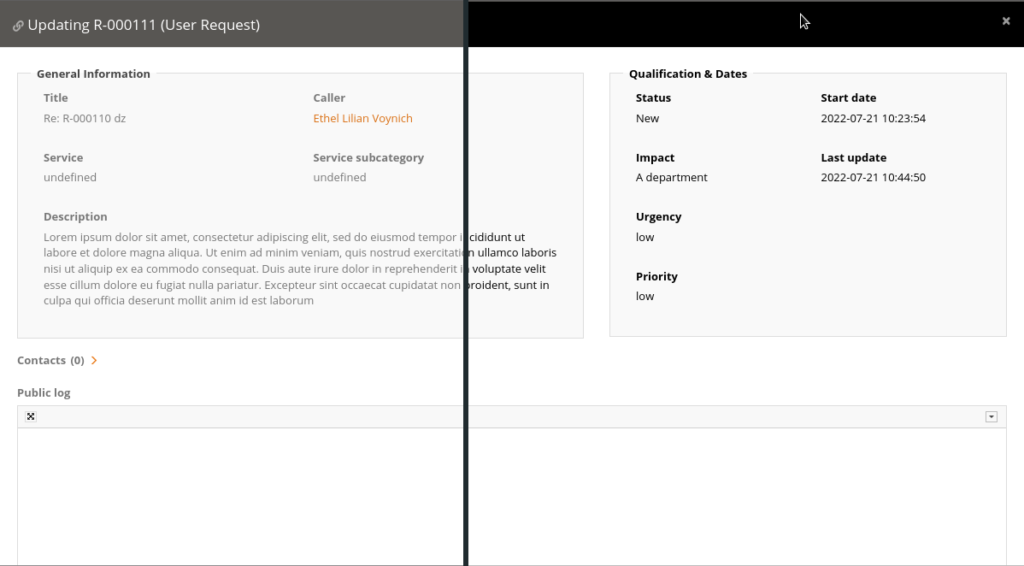Click the Status value New
Viewport: 1024px width, 566px height.
tap(647, 118)
